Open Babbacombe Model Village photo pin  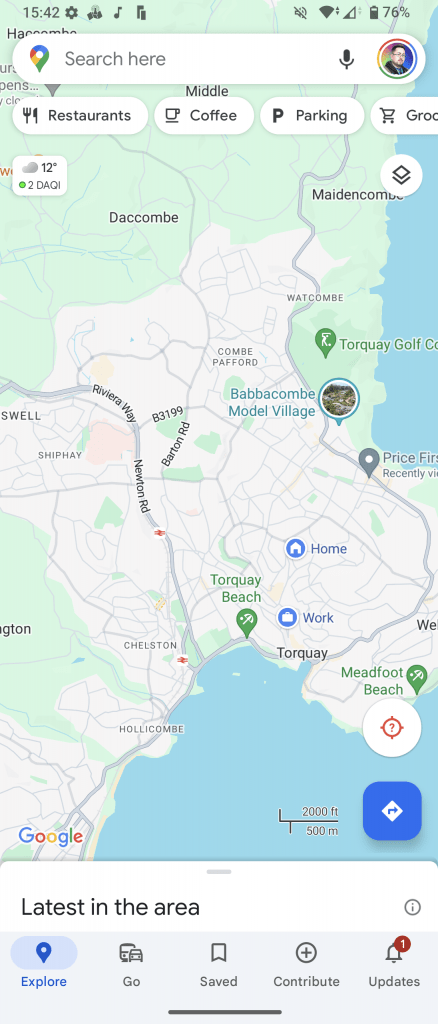coord(339,400)
